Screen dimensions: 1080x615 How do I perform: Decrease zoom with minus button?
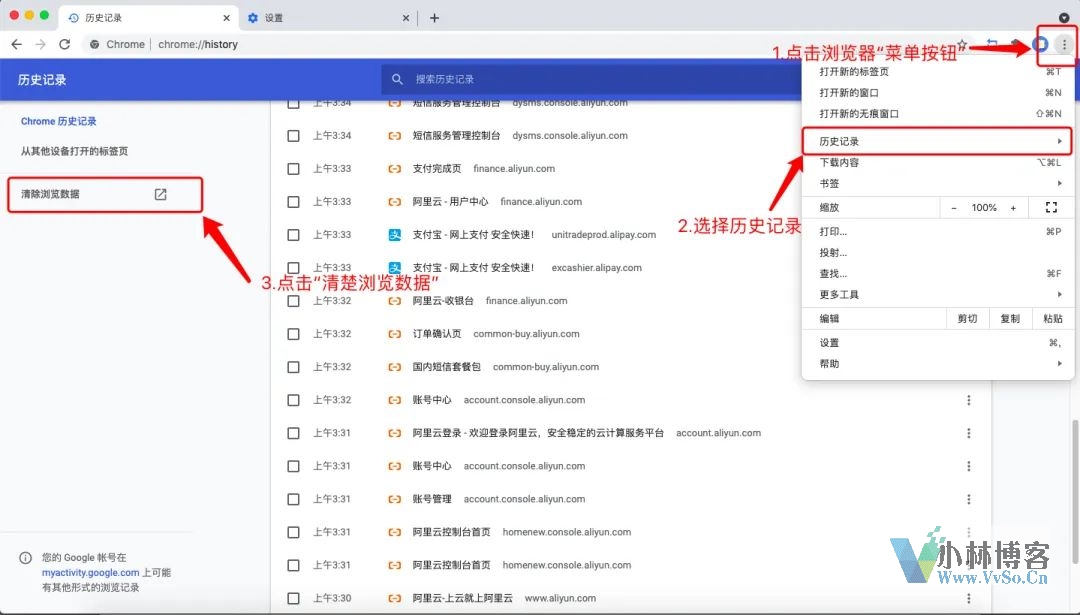pyautogui.click(x=954, y=207)
